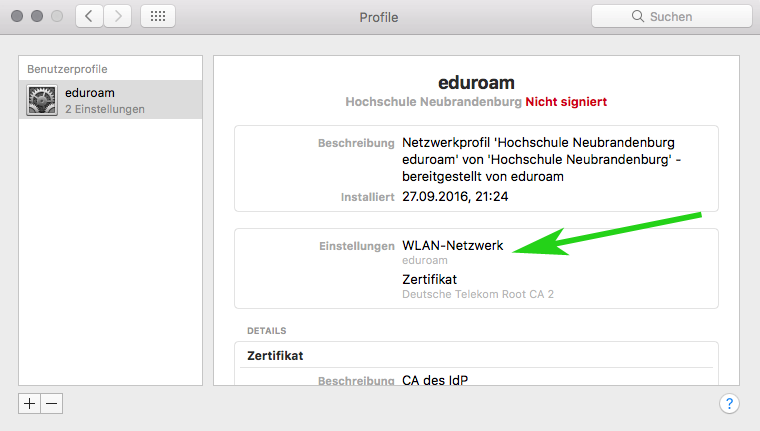The width and height of the screenshot is (760, 431).
Task: Click the magnifying glass search icon
Action: 638,16
